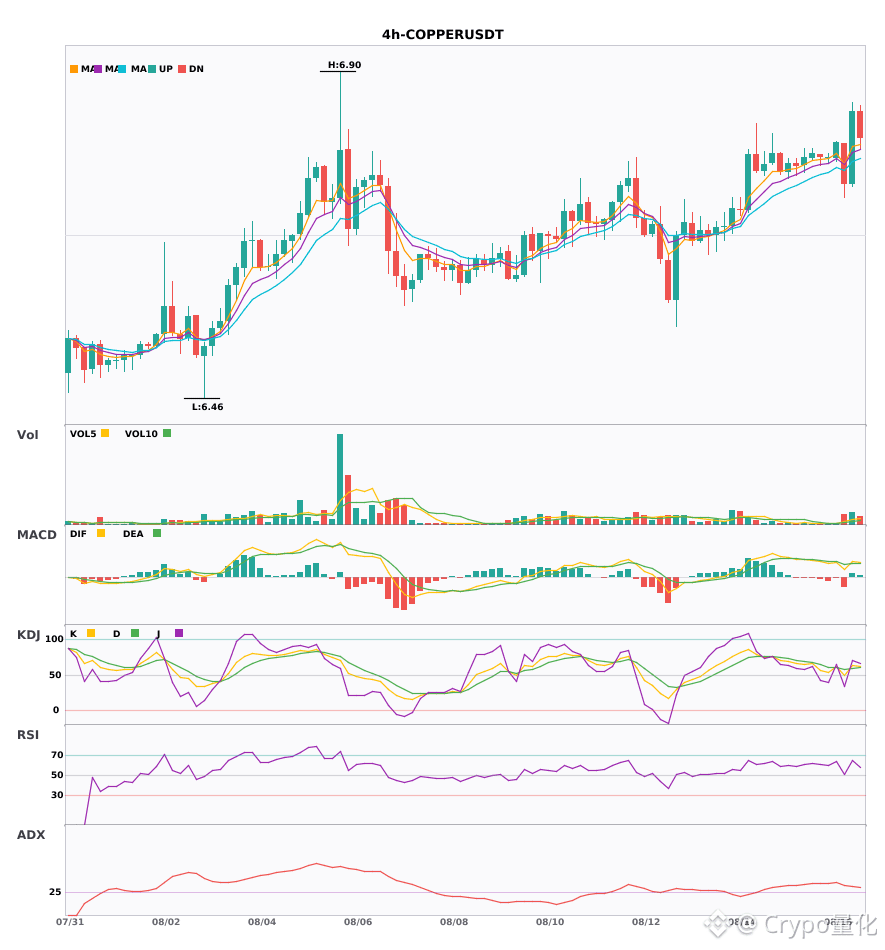Select the Vol panel label
Viewport: 885px width, 950px height.
pos(27,435)
